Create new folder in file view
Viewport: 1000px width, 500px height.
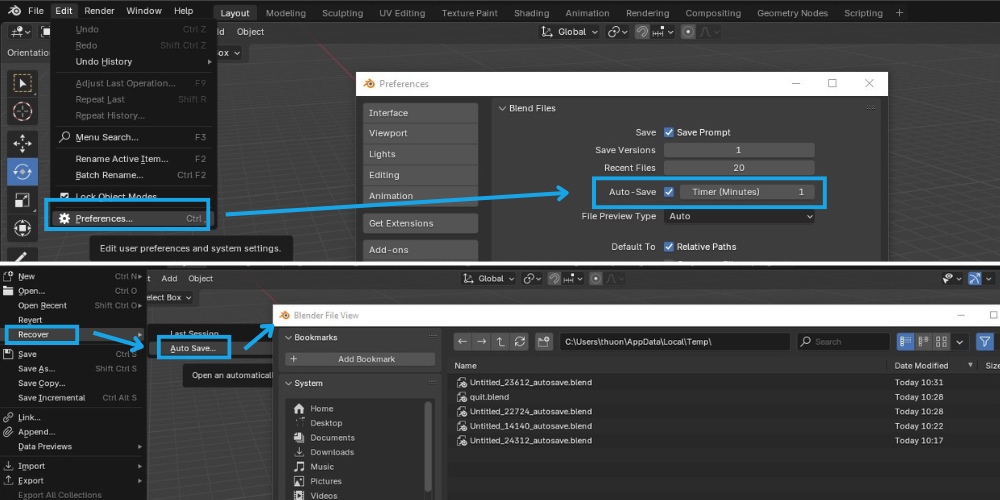coord(544,342)
